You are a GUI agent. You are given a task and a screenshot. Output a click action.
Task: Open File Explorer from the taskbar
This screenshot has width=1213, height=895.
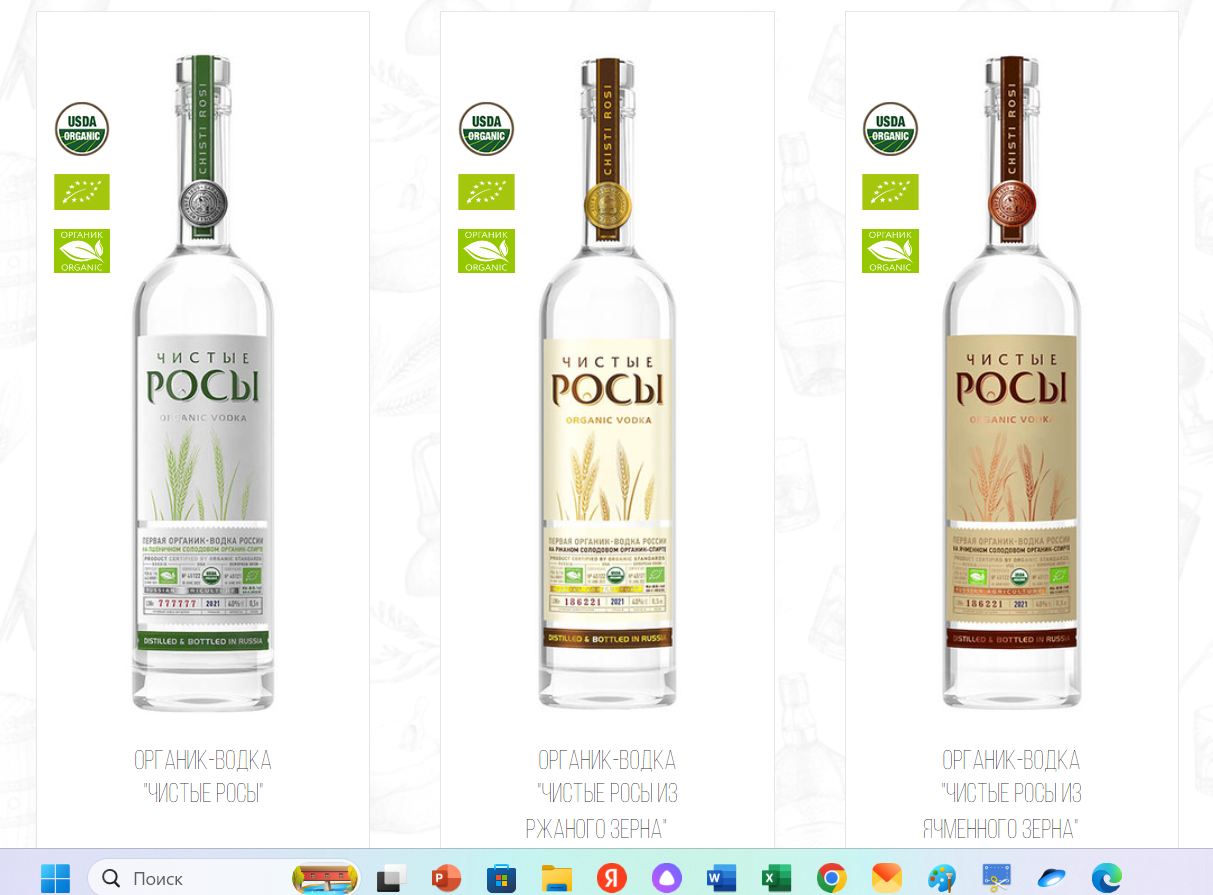(x=556, y=878)
